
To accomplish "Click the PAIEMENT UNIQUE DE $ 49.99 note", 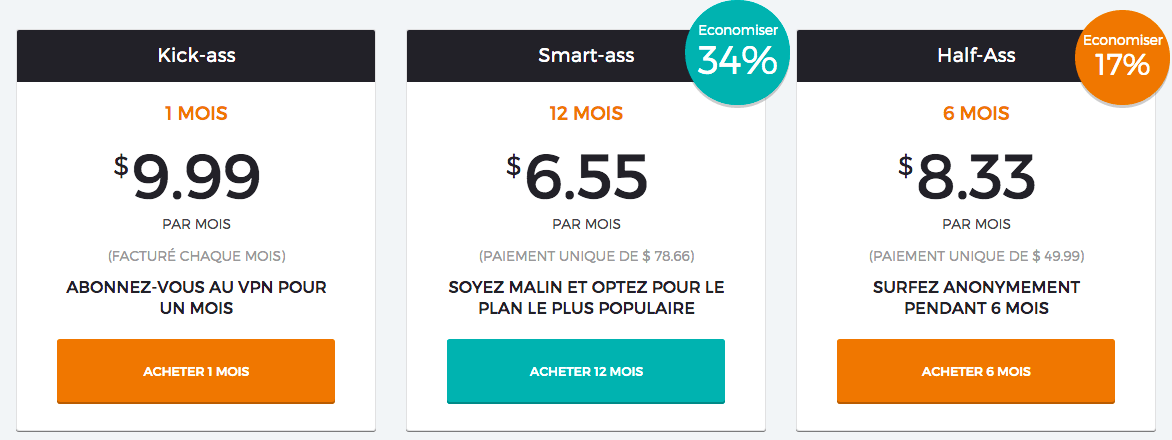I will (975, 256).
